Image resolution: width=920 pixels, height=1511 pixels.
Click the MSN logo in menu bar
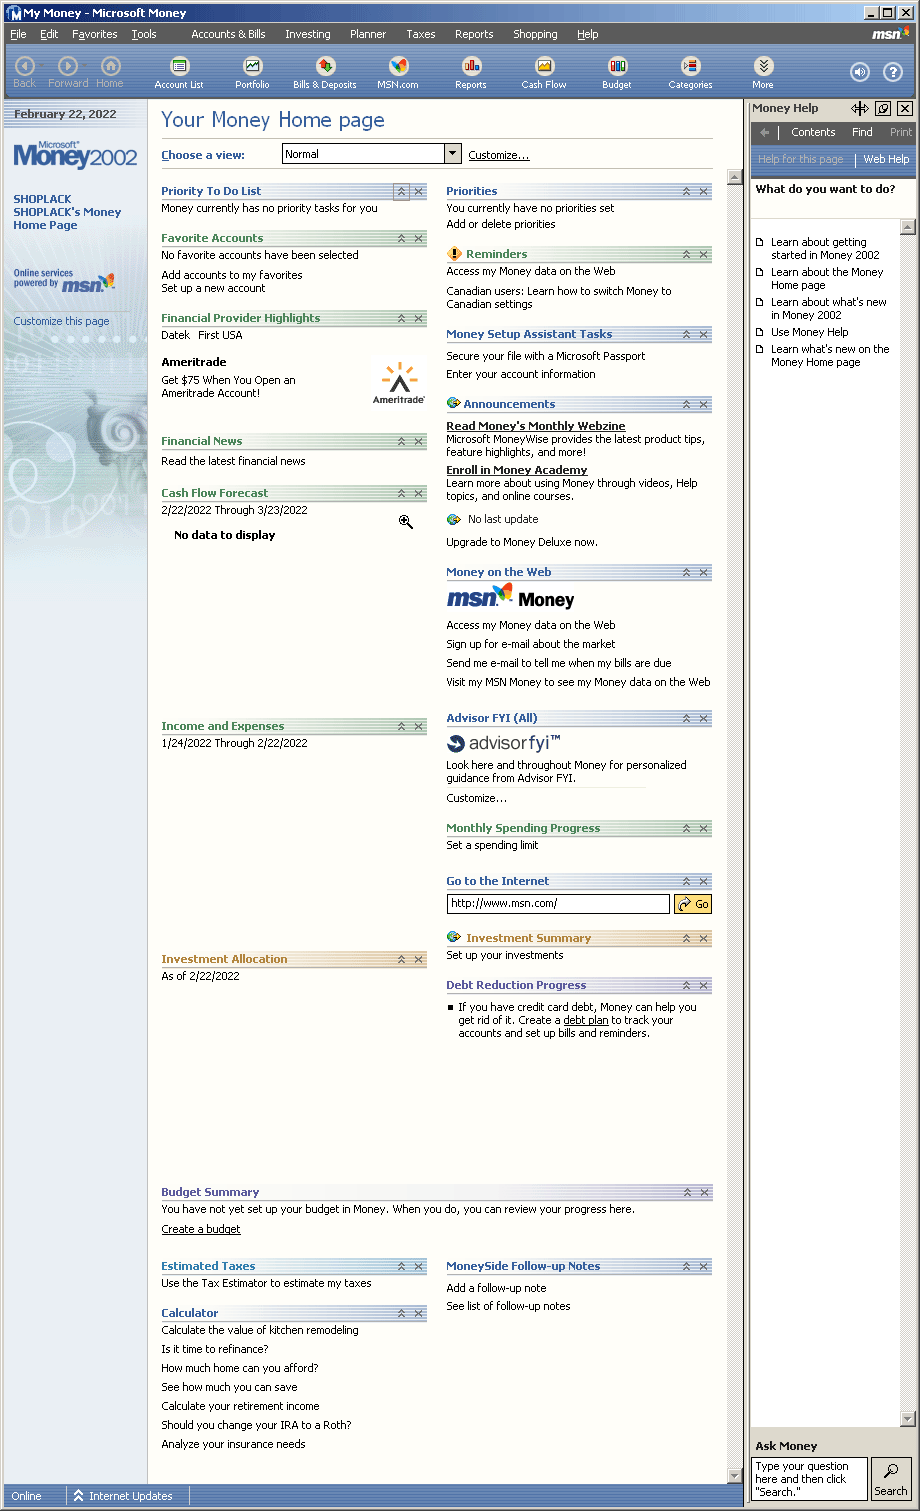tap(890, 34)
